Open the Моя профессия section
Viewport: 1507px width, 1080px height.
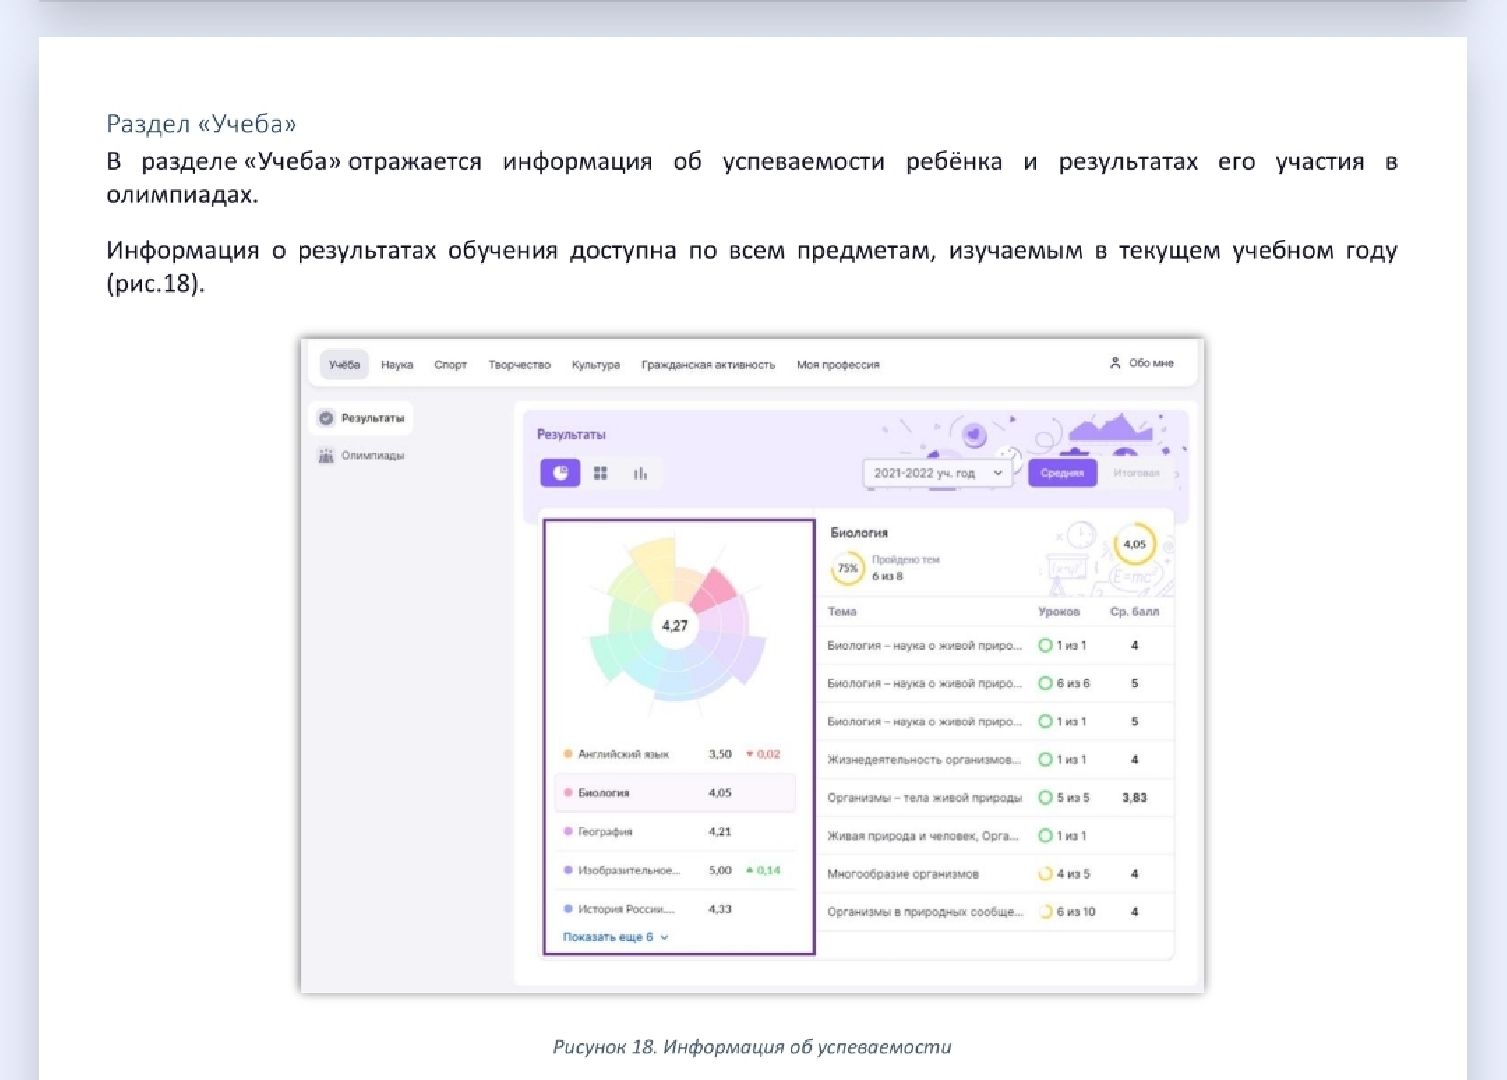point(838,364)
